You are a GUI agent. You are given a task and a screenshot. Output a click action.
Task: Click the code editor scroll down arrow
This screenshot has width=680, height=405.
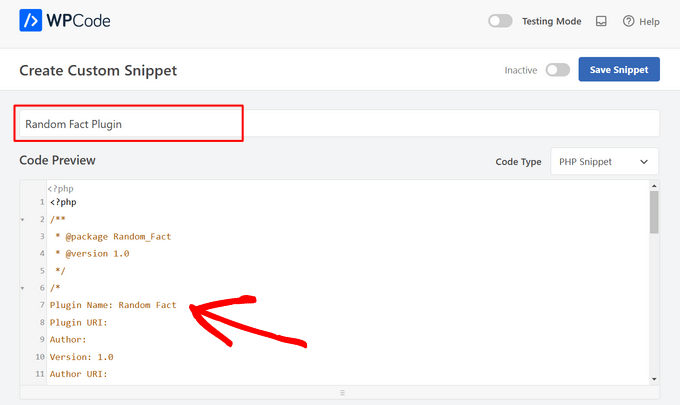click(654, 379)
